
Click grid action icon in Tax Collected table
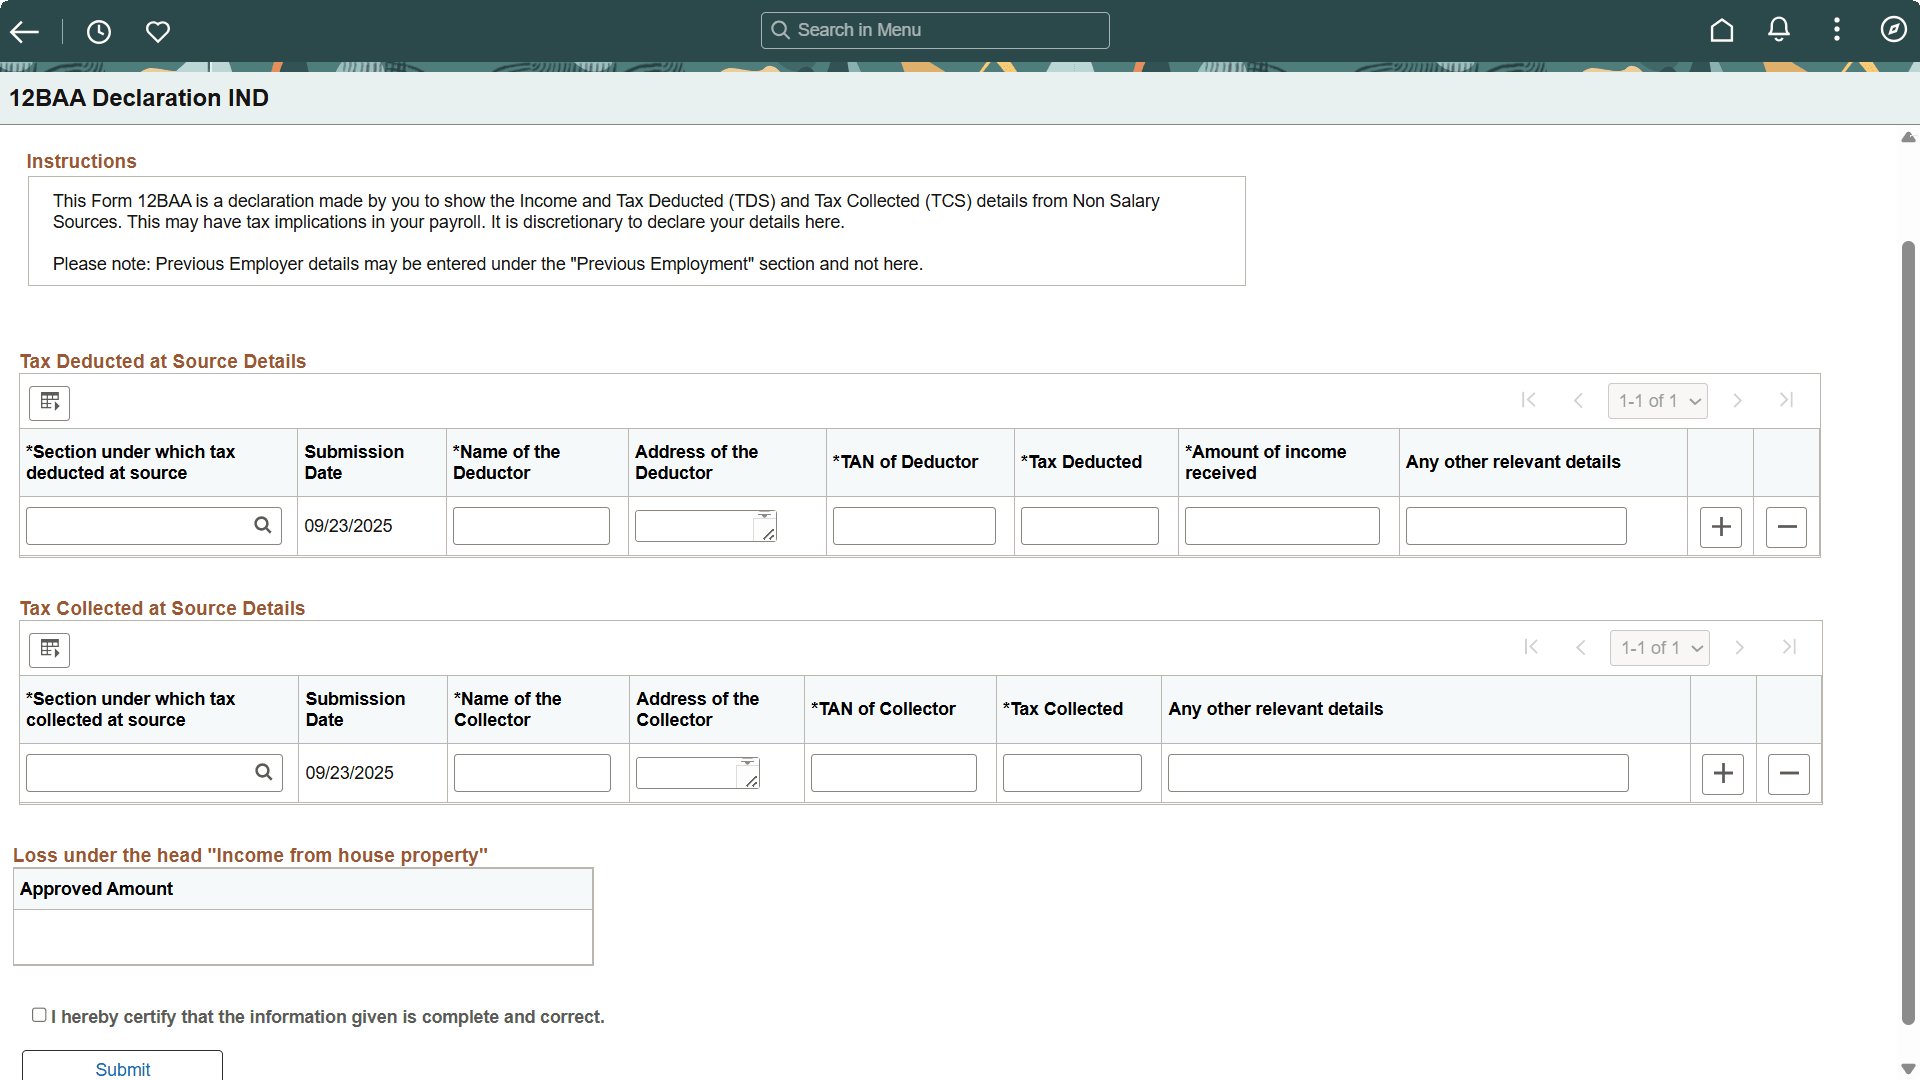50,650
